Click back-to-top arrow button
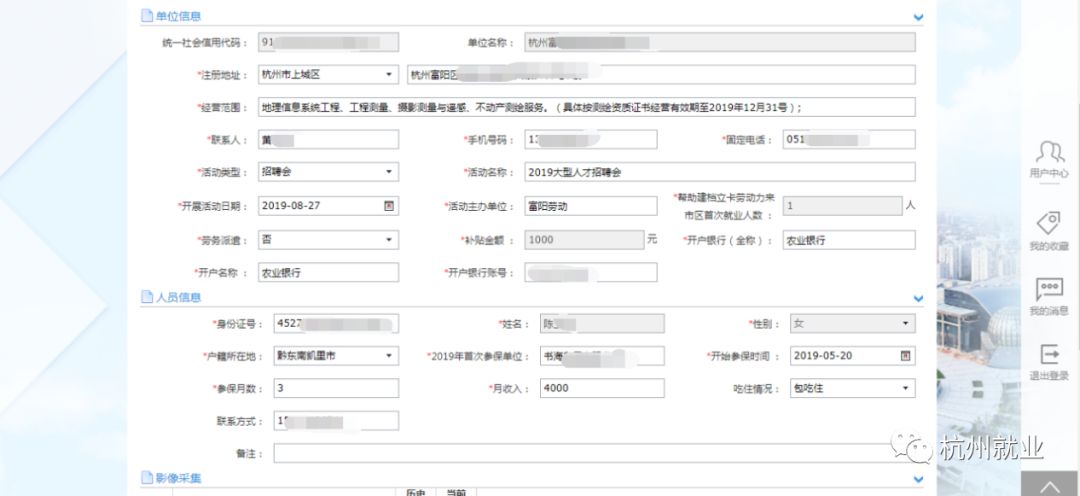The image size is (1080, 496). (x=1048, y=484)
